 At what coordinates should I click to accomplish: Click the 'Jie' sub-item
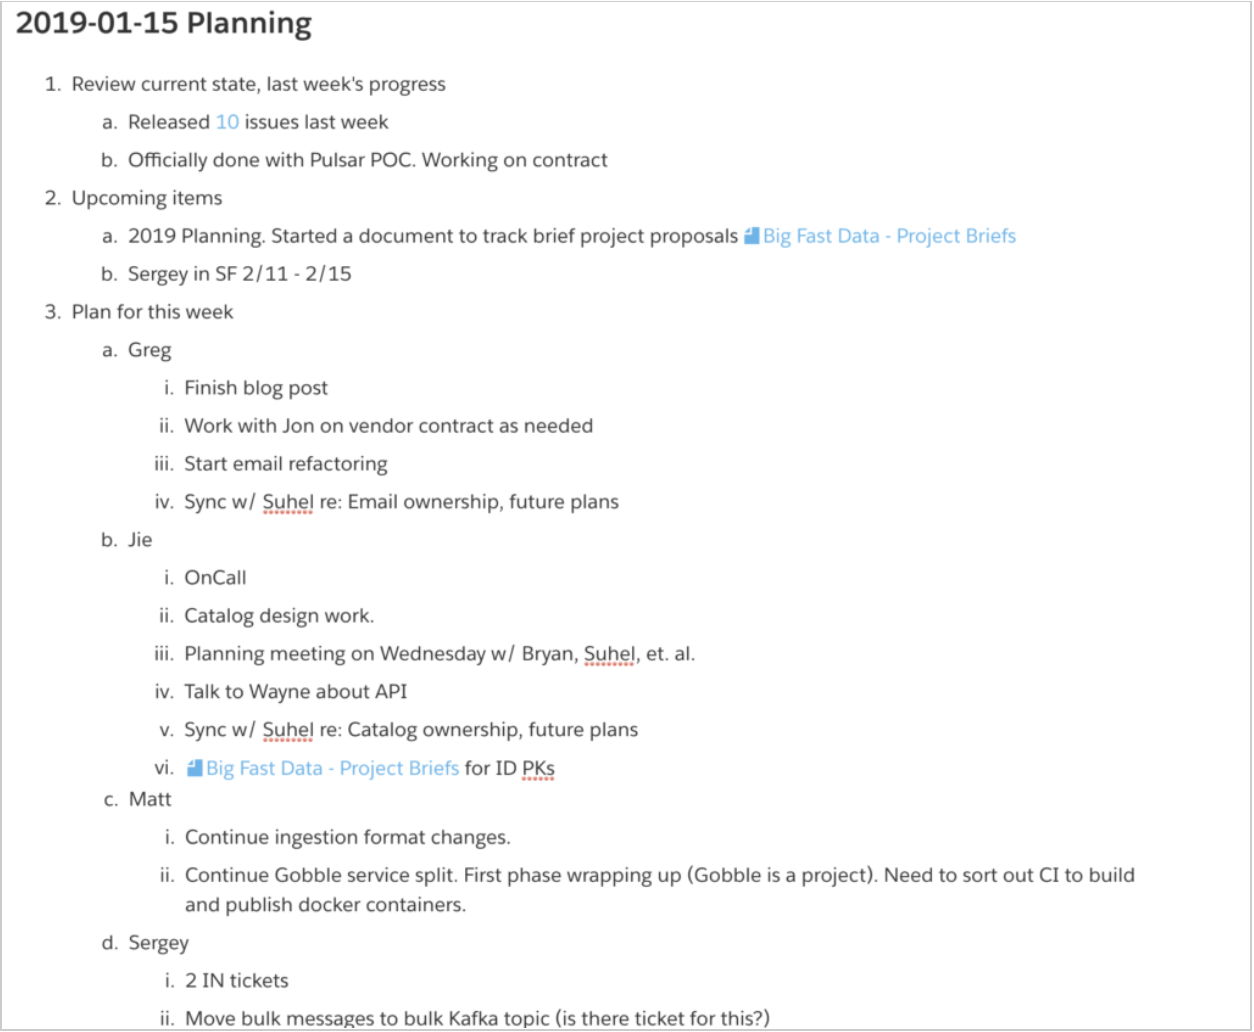pyautogui.click(x=140, y=540)
